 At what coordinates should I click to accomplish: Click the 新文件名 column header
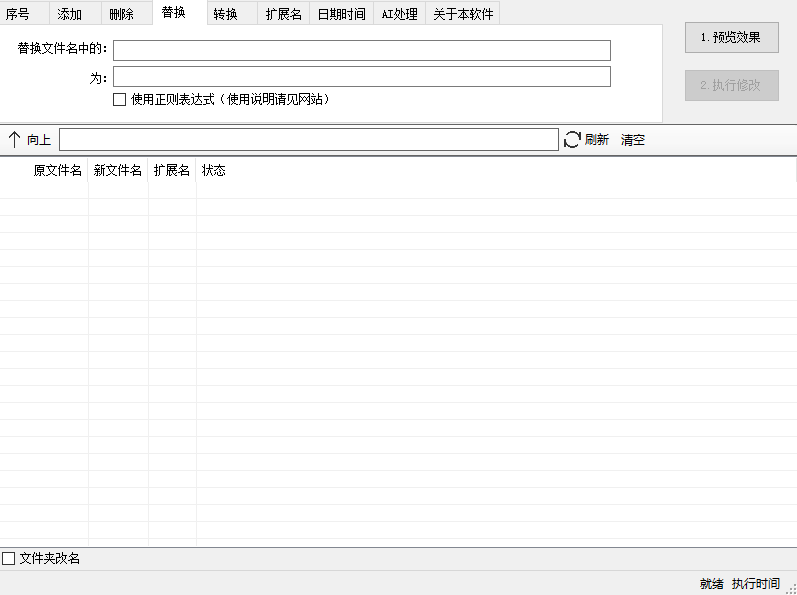point(118,170)
